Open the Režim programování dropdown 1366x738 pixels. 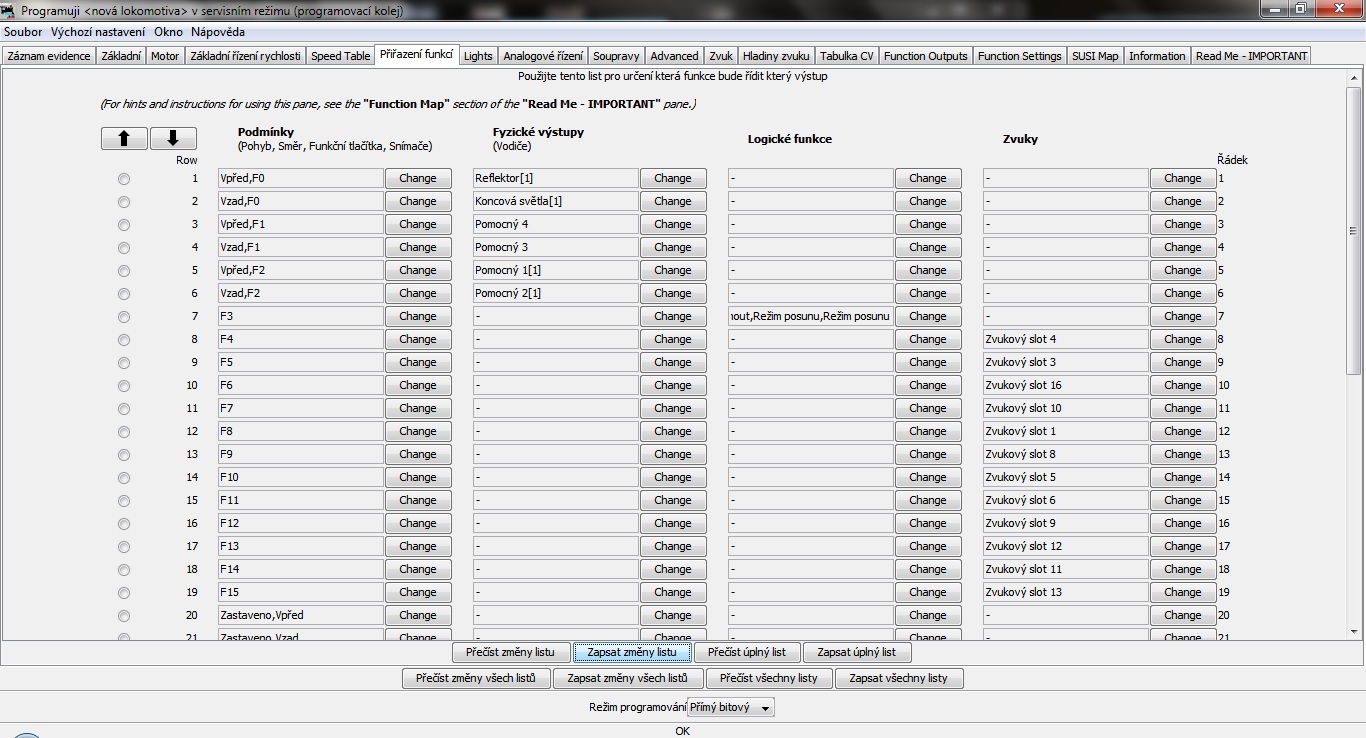pyautogui.click(x=731, y=708)
